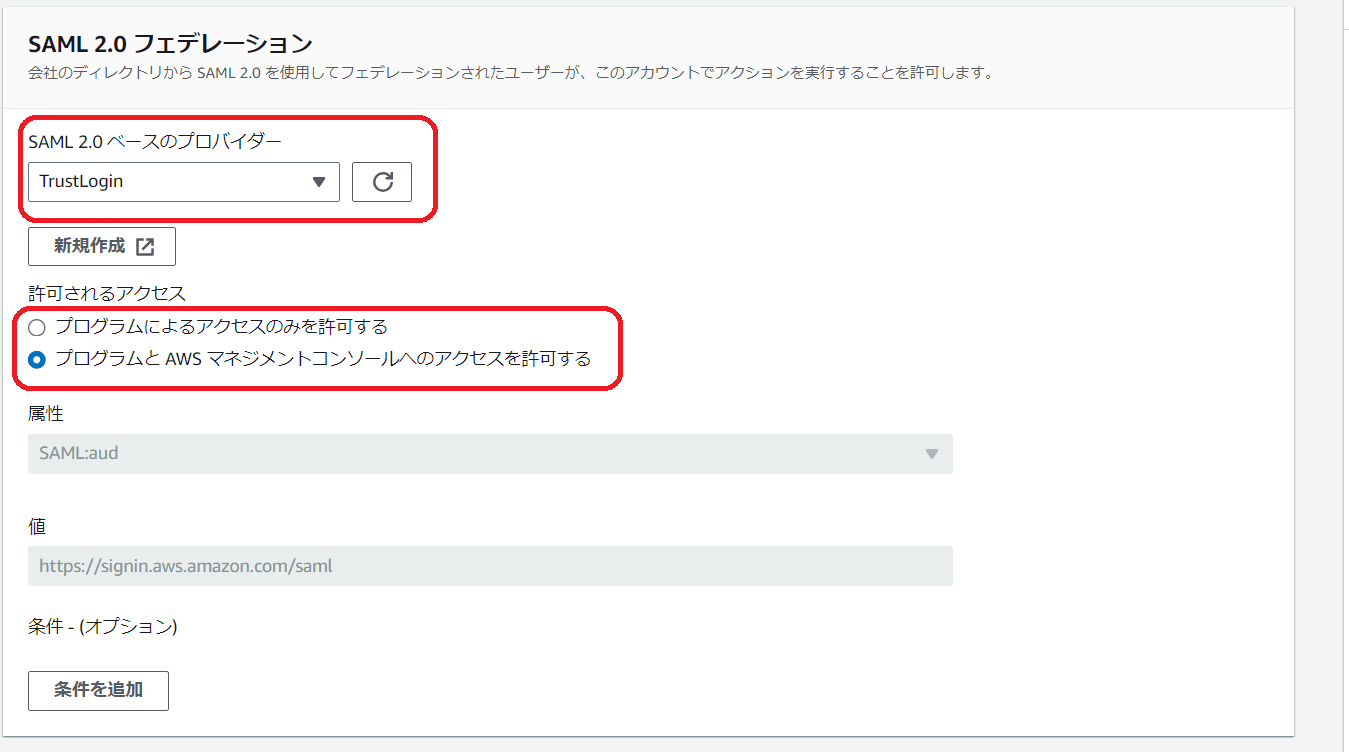Refresh the SAML provider list
This screenshot has width=1349, height=752.
pos(382,182)
